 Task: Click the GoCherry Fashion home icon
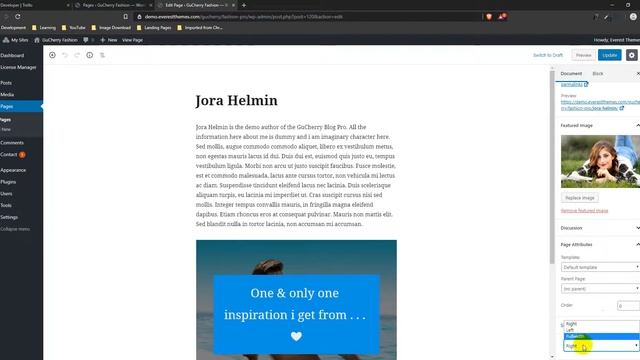pyautogui.click(x=37, y=40)
